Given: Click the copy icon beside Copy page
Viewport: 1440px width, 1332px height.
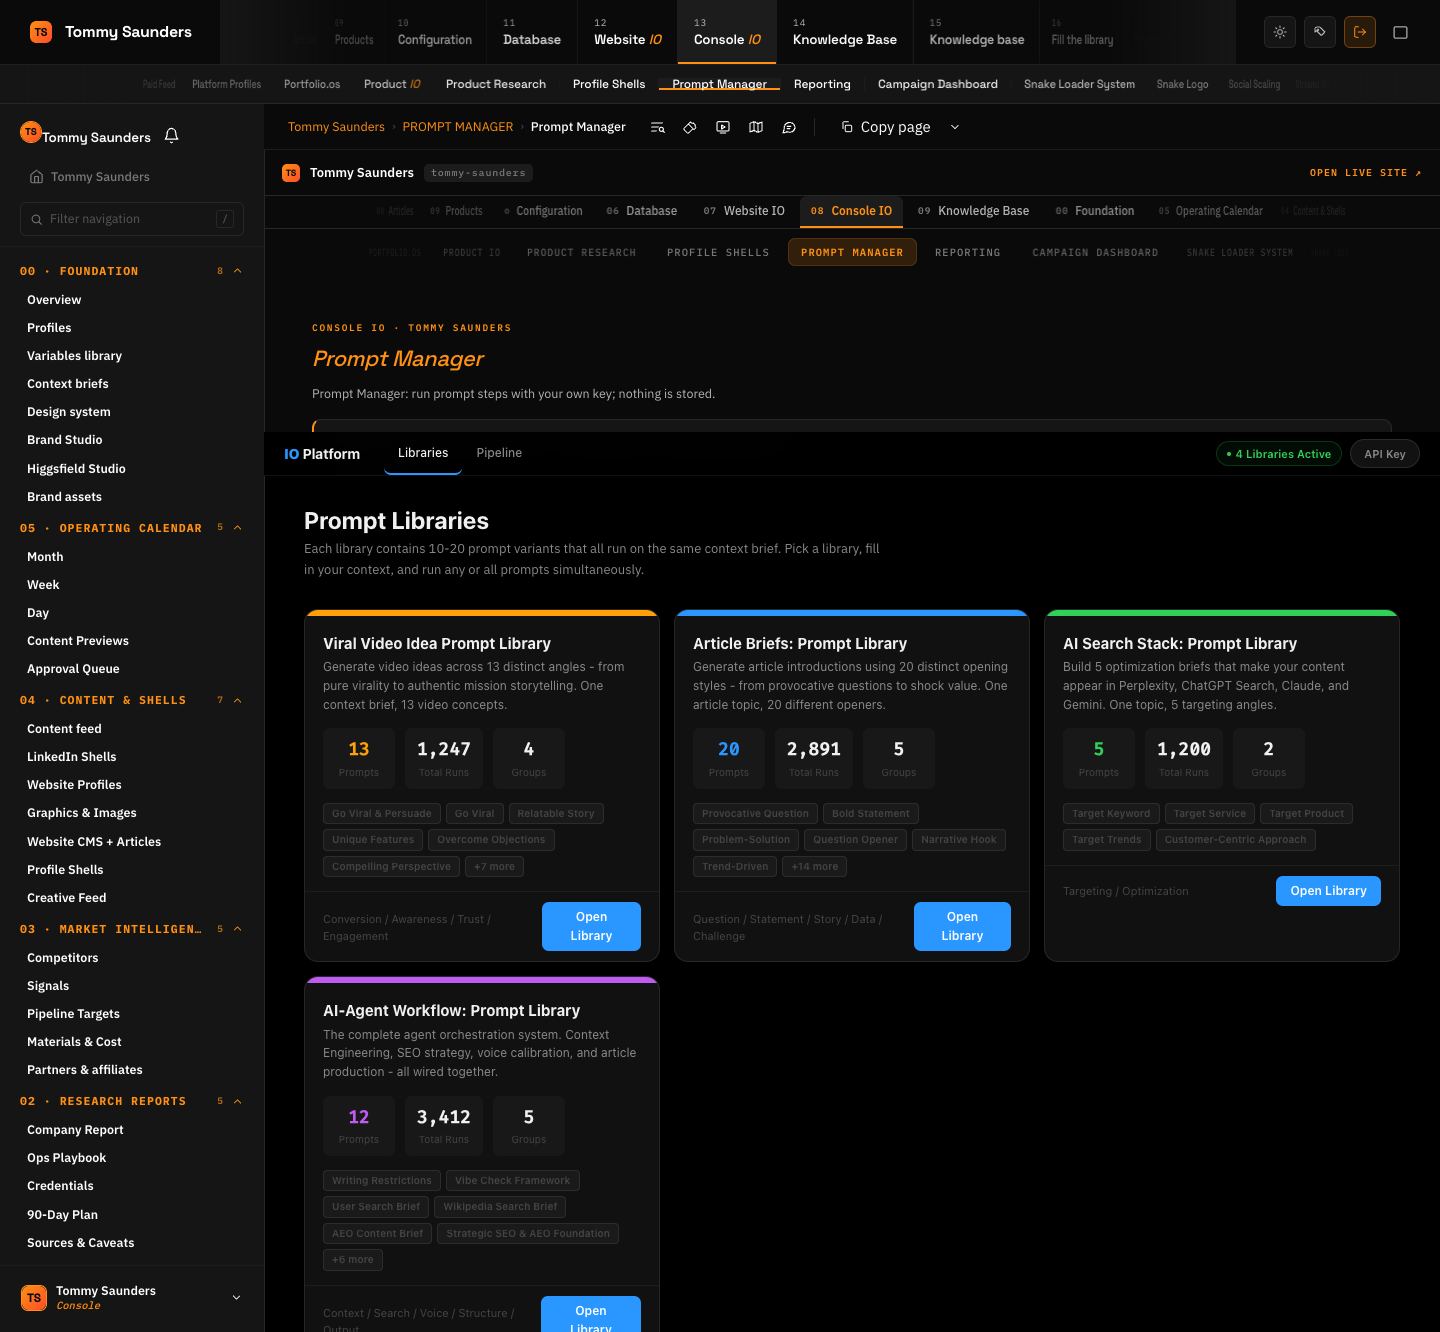Looking at the screenshot, I should [x=847, y=127].
